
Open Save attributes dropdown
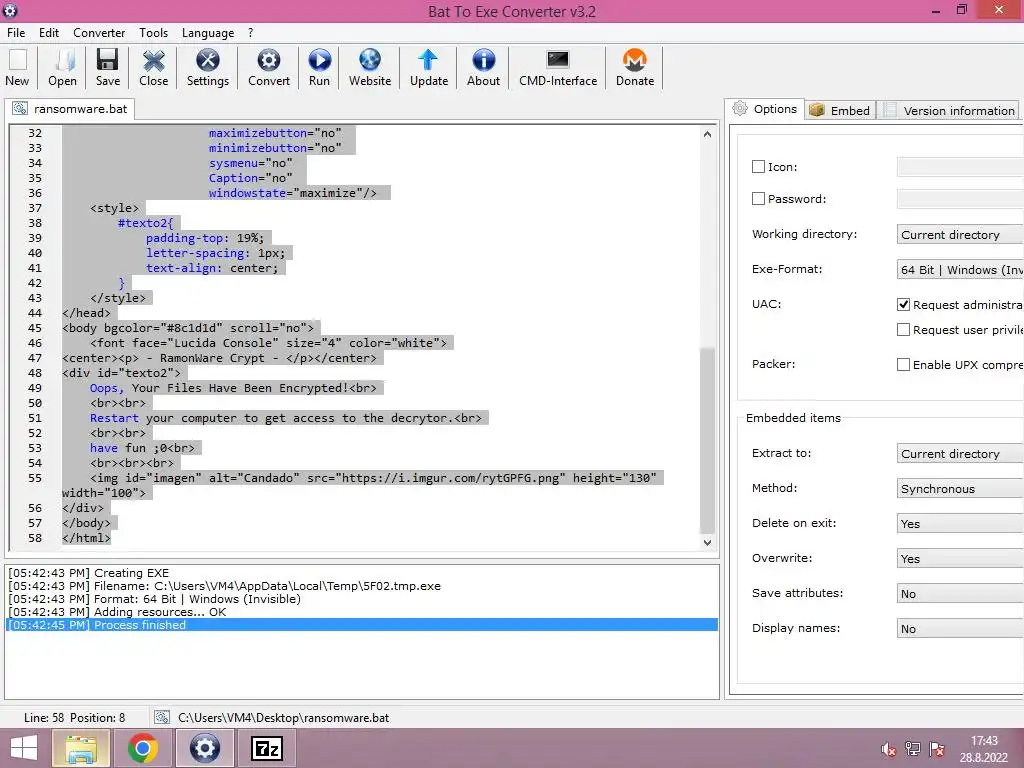[x=960, y=594]
